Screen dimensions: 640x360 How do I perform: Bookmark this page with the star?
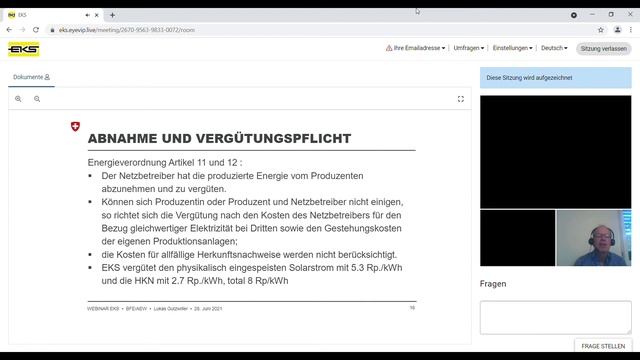point(601,30)
